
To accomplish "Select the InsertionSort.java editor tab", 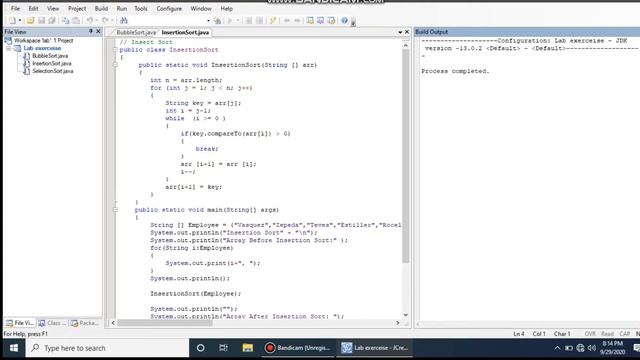I will pos(185,32).
